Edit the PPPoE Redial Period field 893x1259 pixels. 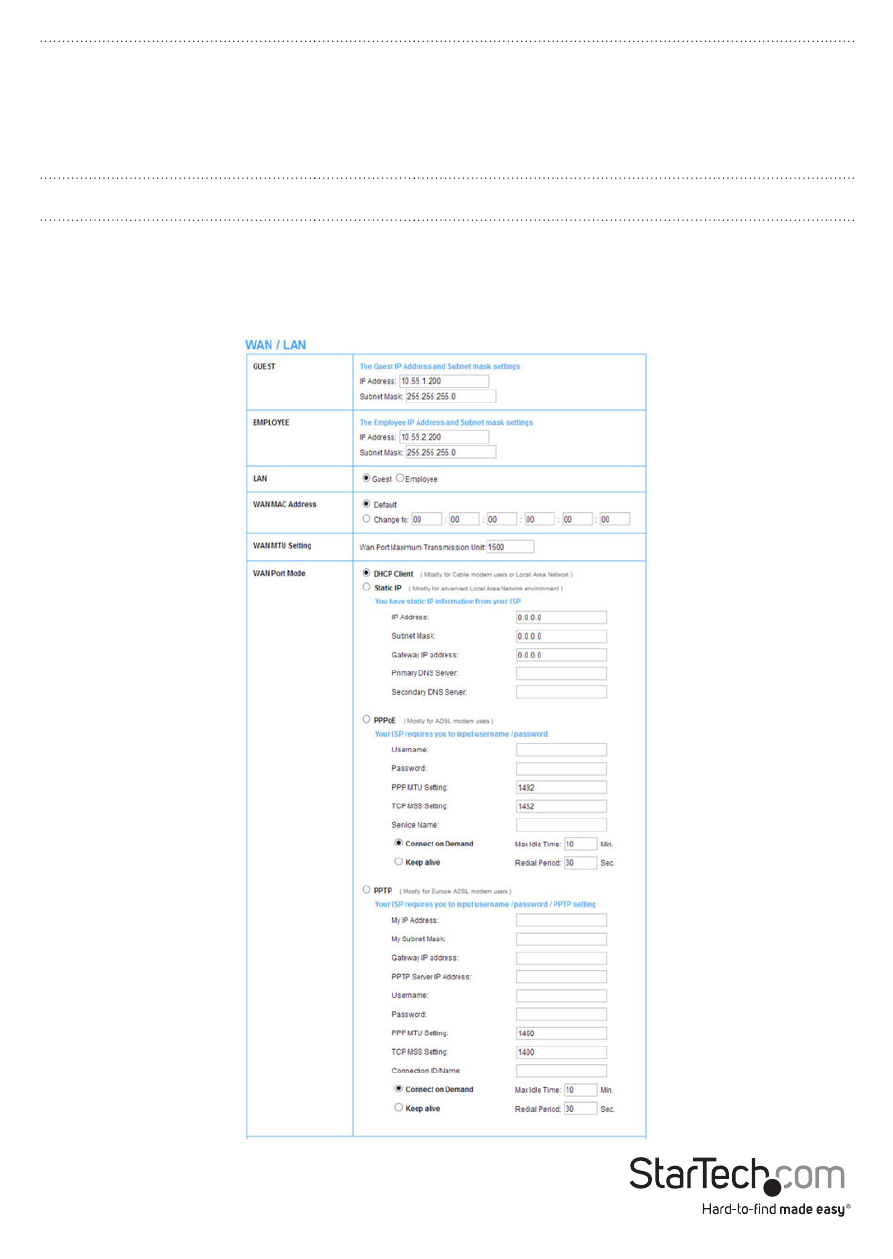click(x=580, y=862)
